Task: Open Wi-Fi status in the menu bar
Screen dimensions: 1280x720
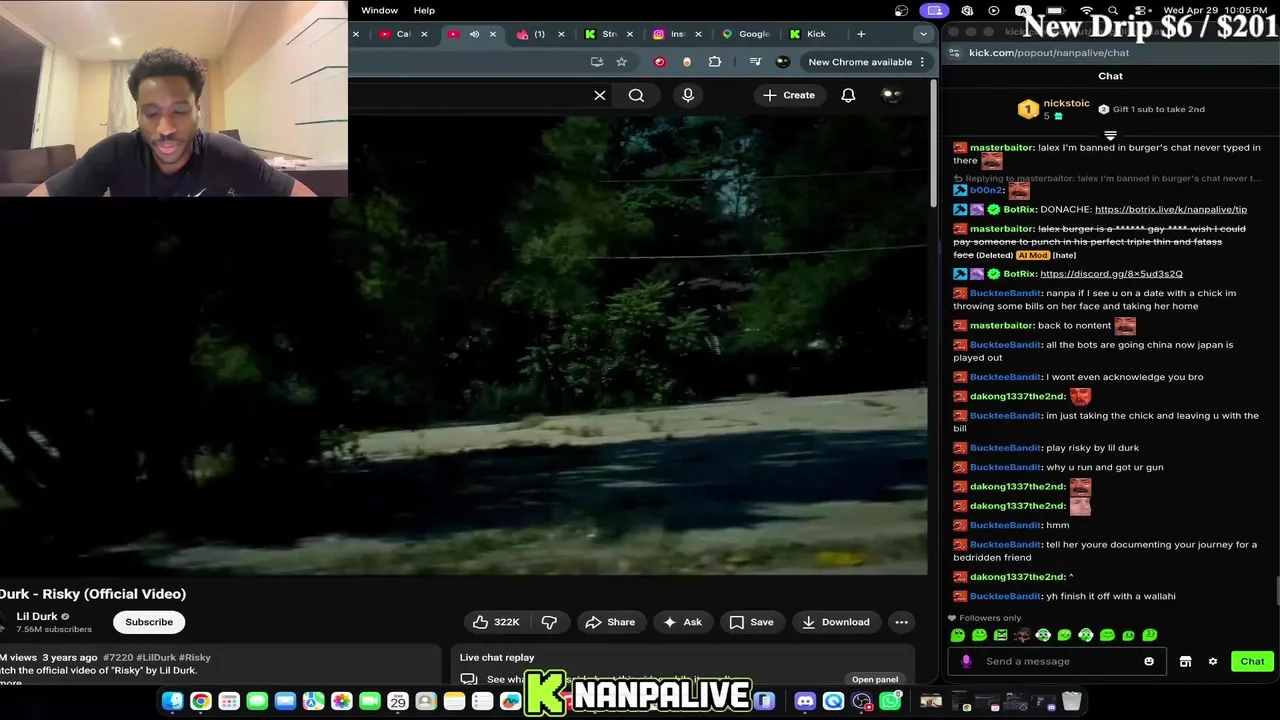Action: [x=1086, y=10]
